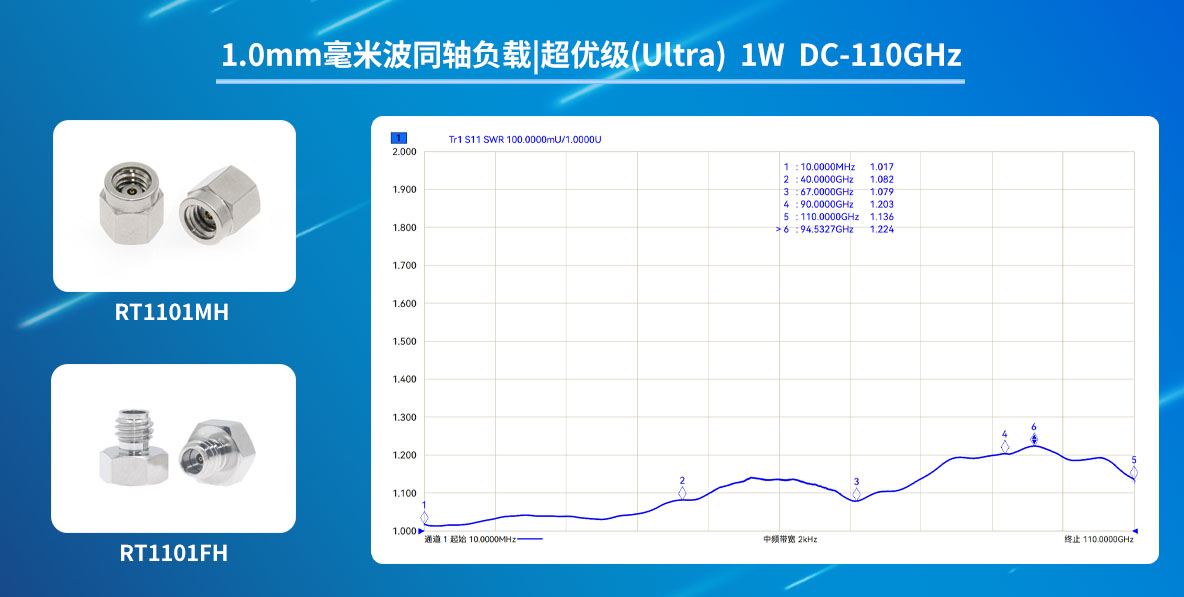Click the 10.0000MHz marker 1 readout row

coord(838,167)
